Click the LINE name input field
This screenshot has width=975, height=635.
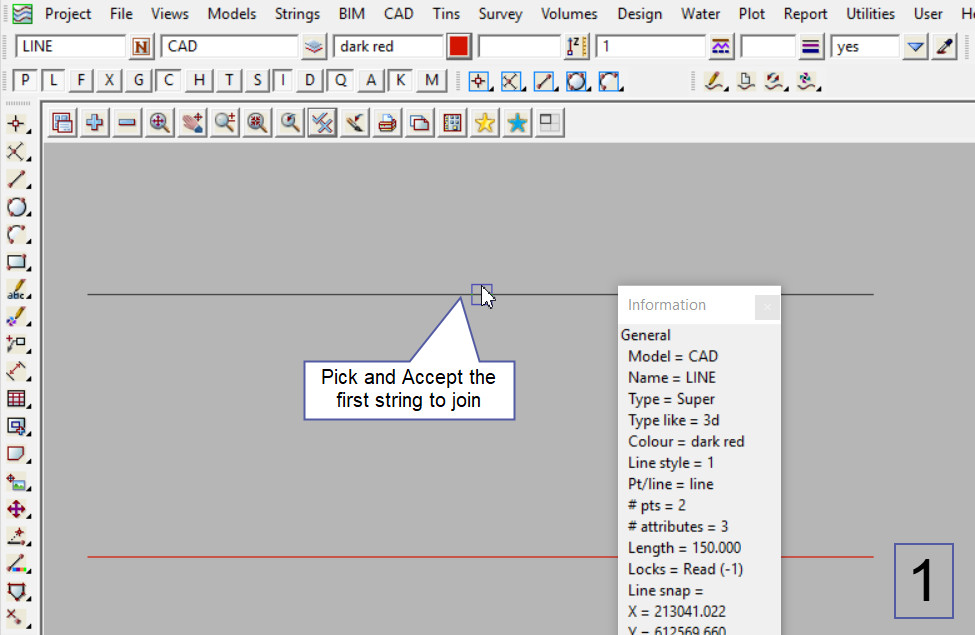point(70,47)
